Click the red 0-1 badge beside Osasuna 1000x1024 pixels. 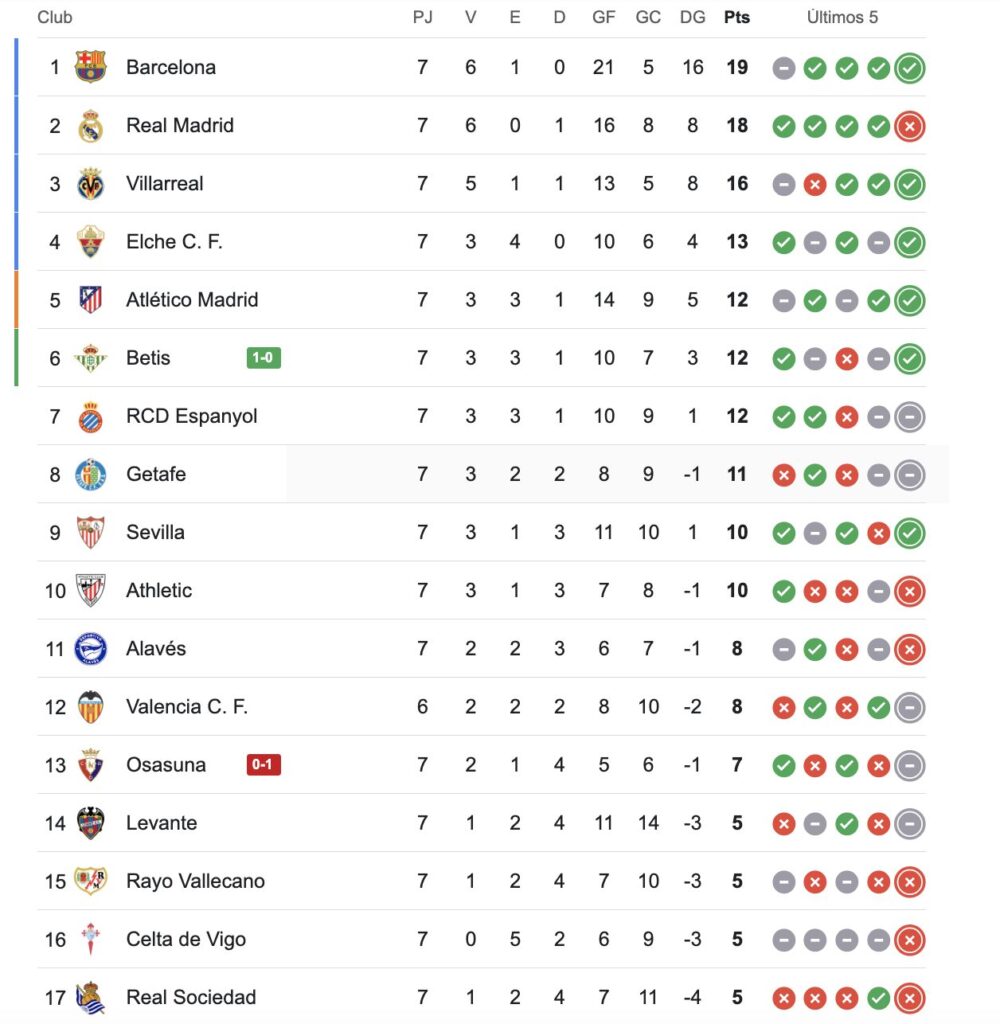(263, 765)
